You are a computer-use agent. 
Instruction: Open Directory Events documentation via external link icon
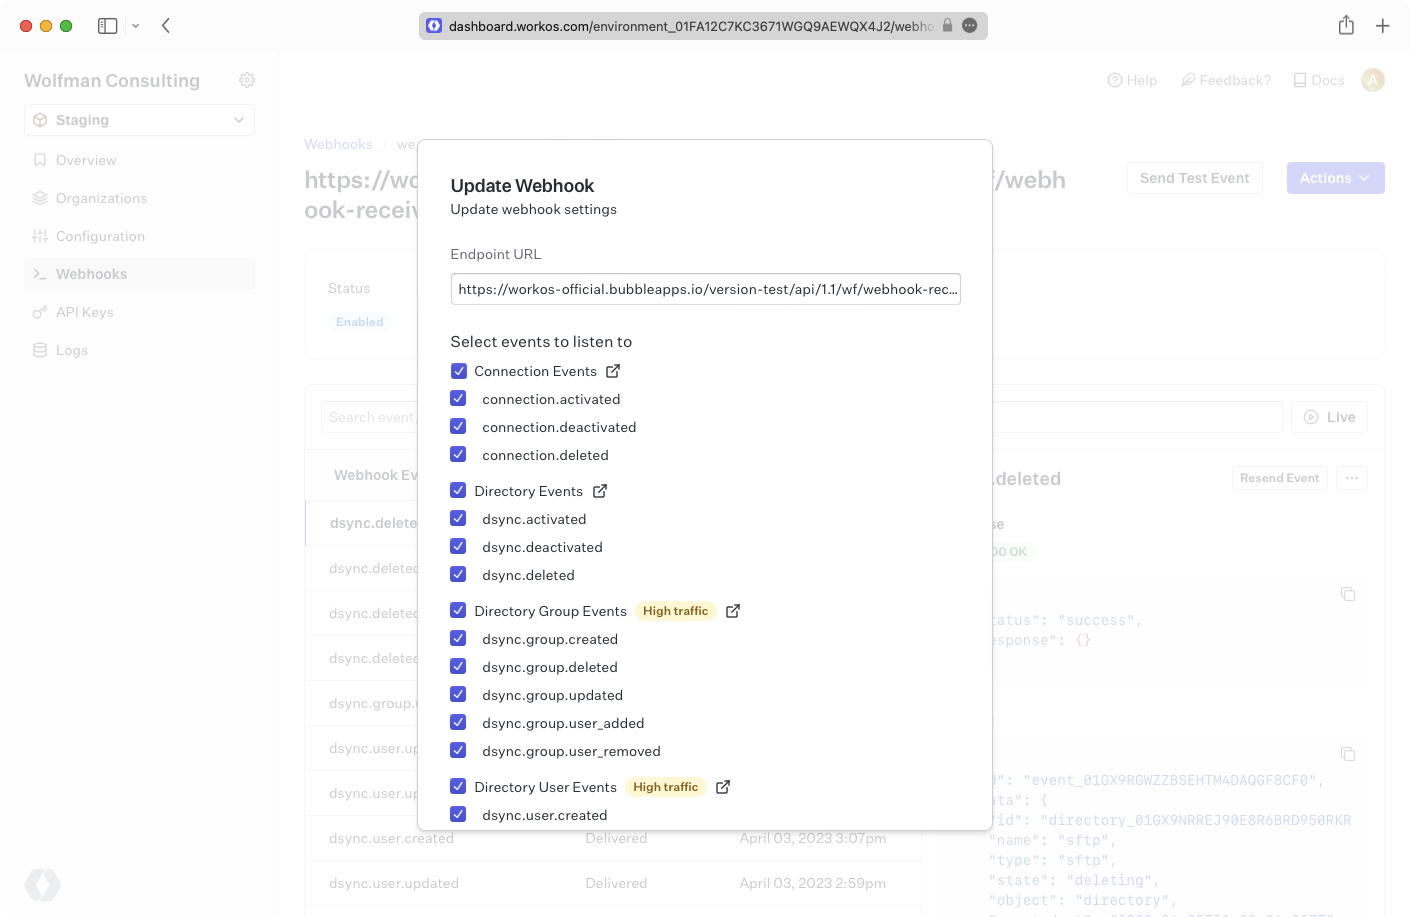pos(599,490)
